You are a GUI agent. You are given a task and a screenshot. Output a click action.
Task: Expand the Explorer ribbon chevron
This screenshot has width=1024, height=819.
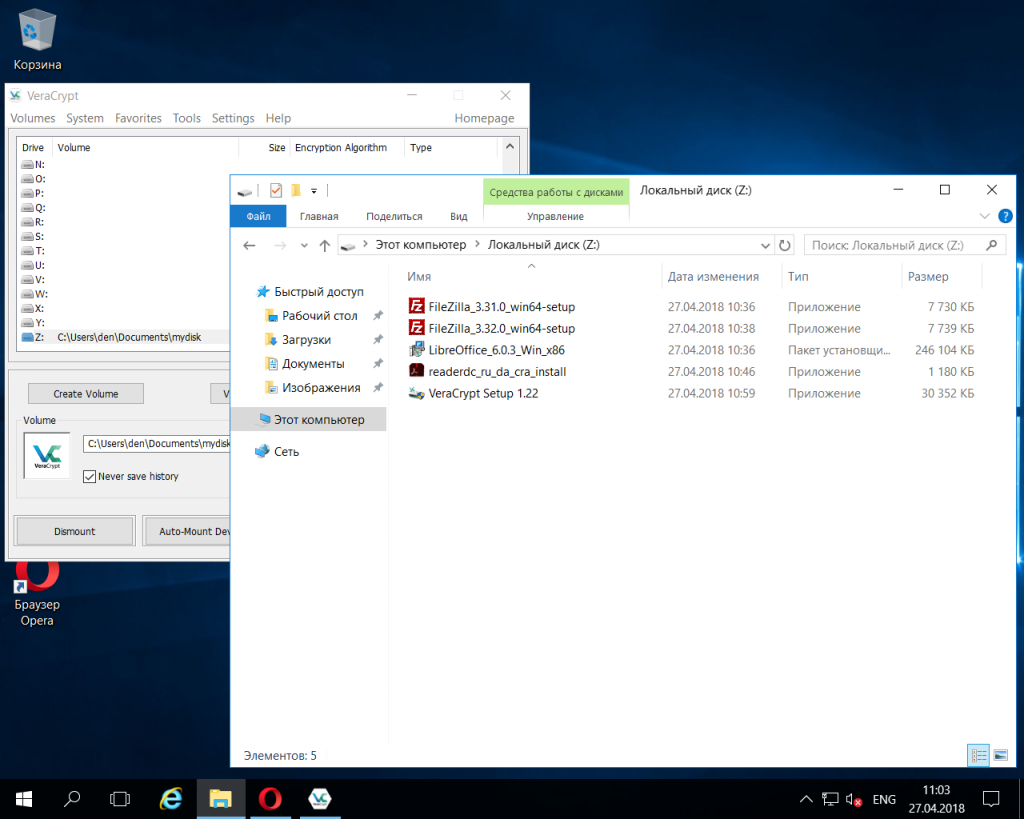coord(984,216)
